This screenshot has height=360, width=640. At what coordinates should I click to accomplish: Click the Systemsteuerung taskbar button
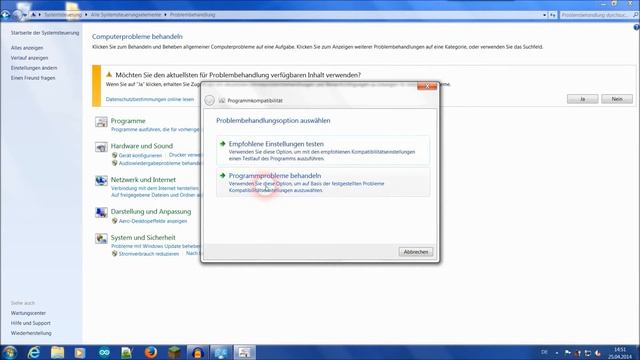[x=221, y=353]
